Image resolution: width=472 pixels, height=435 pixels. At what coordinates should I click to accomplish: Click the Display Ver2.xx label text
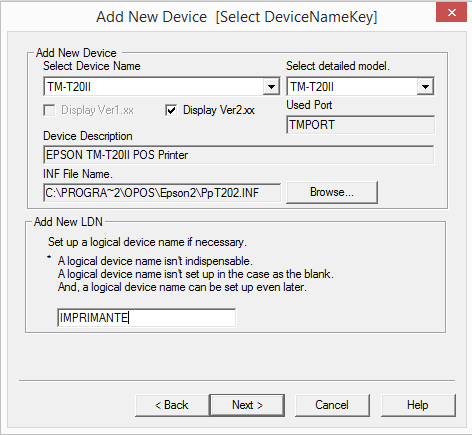[219, 110]
